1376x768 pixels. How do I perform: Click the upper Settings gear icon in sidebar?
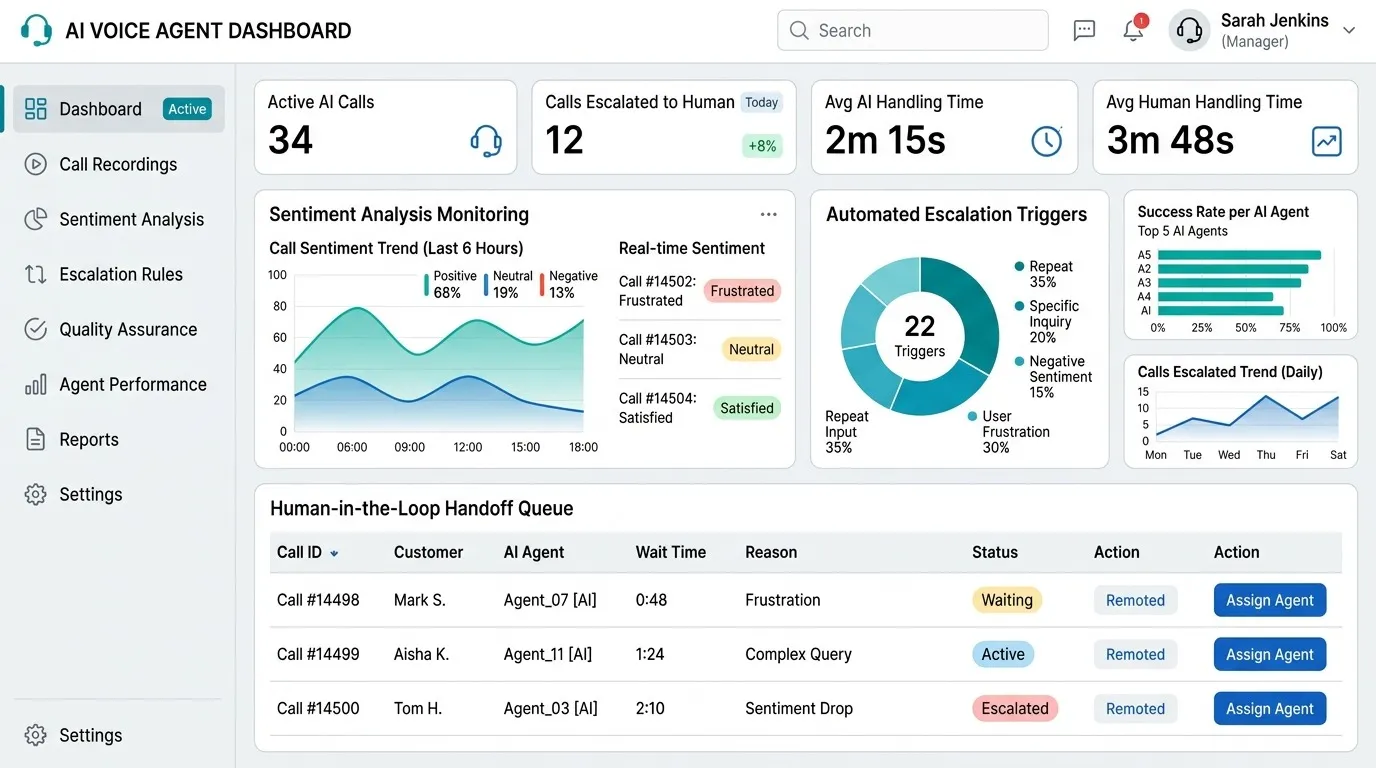(36, 494)
